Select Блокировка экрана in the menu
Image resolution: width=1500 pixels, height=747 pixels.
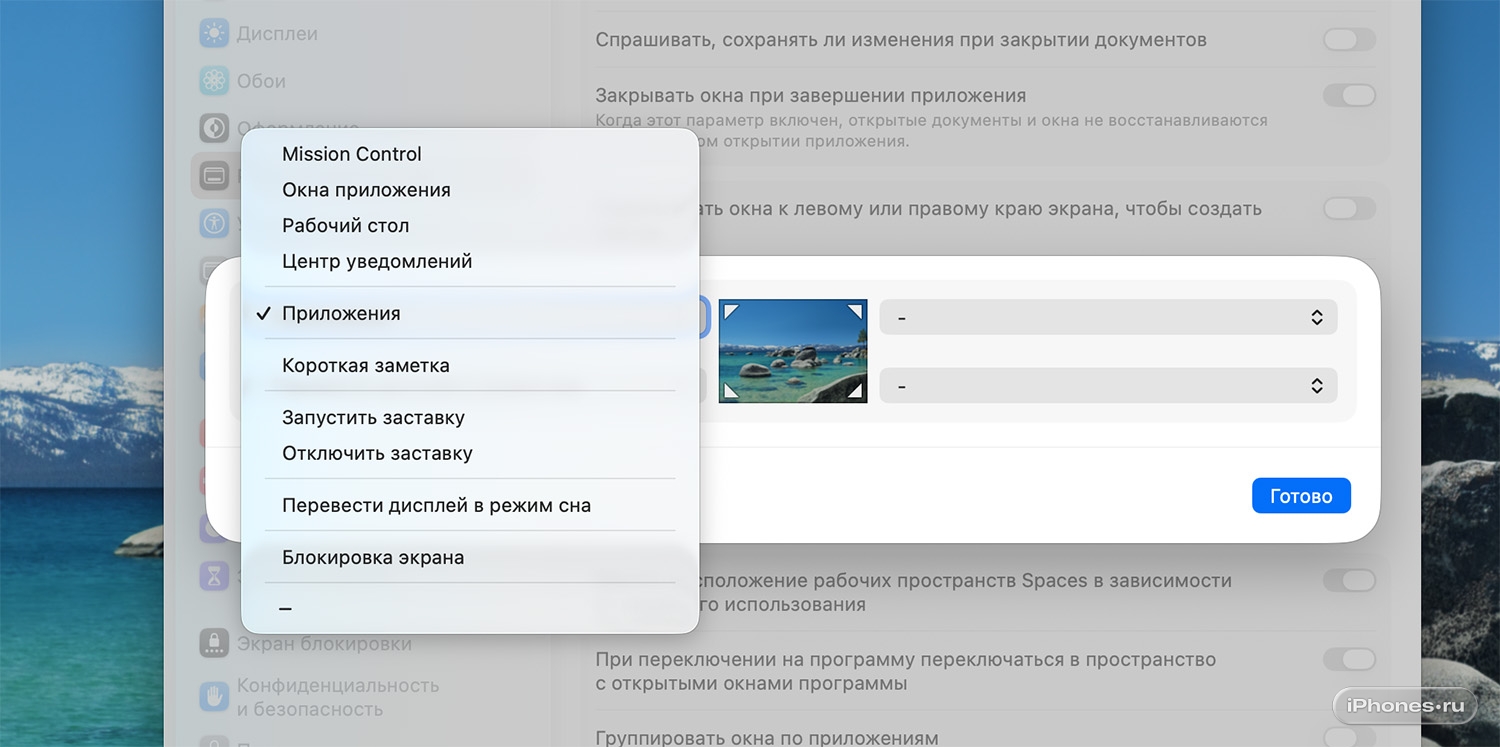coord(470,558)
